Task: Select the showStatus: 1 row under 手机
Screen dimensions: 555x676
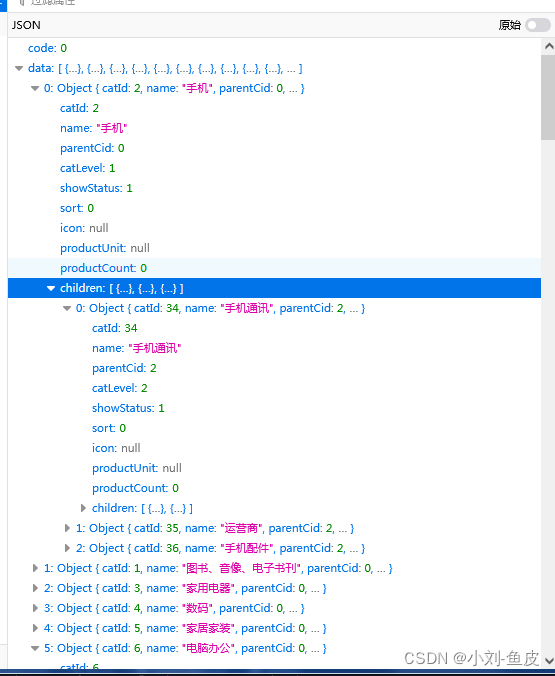Action: point(274,188)
